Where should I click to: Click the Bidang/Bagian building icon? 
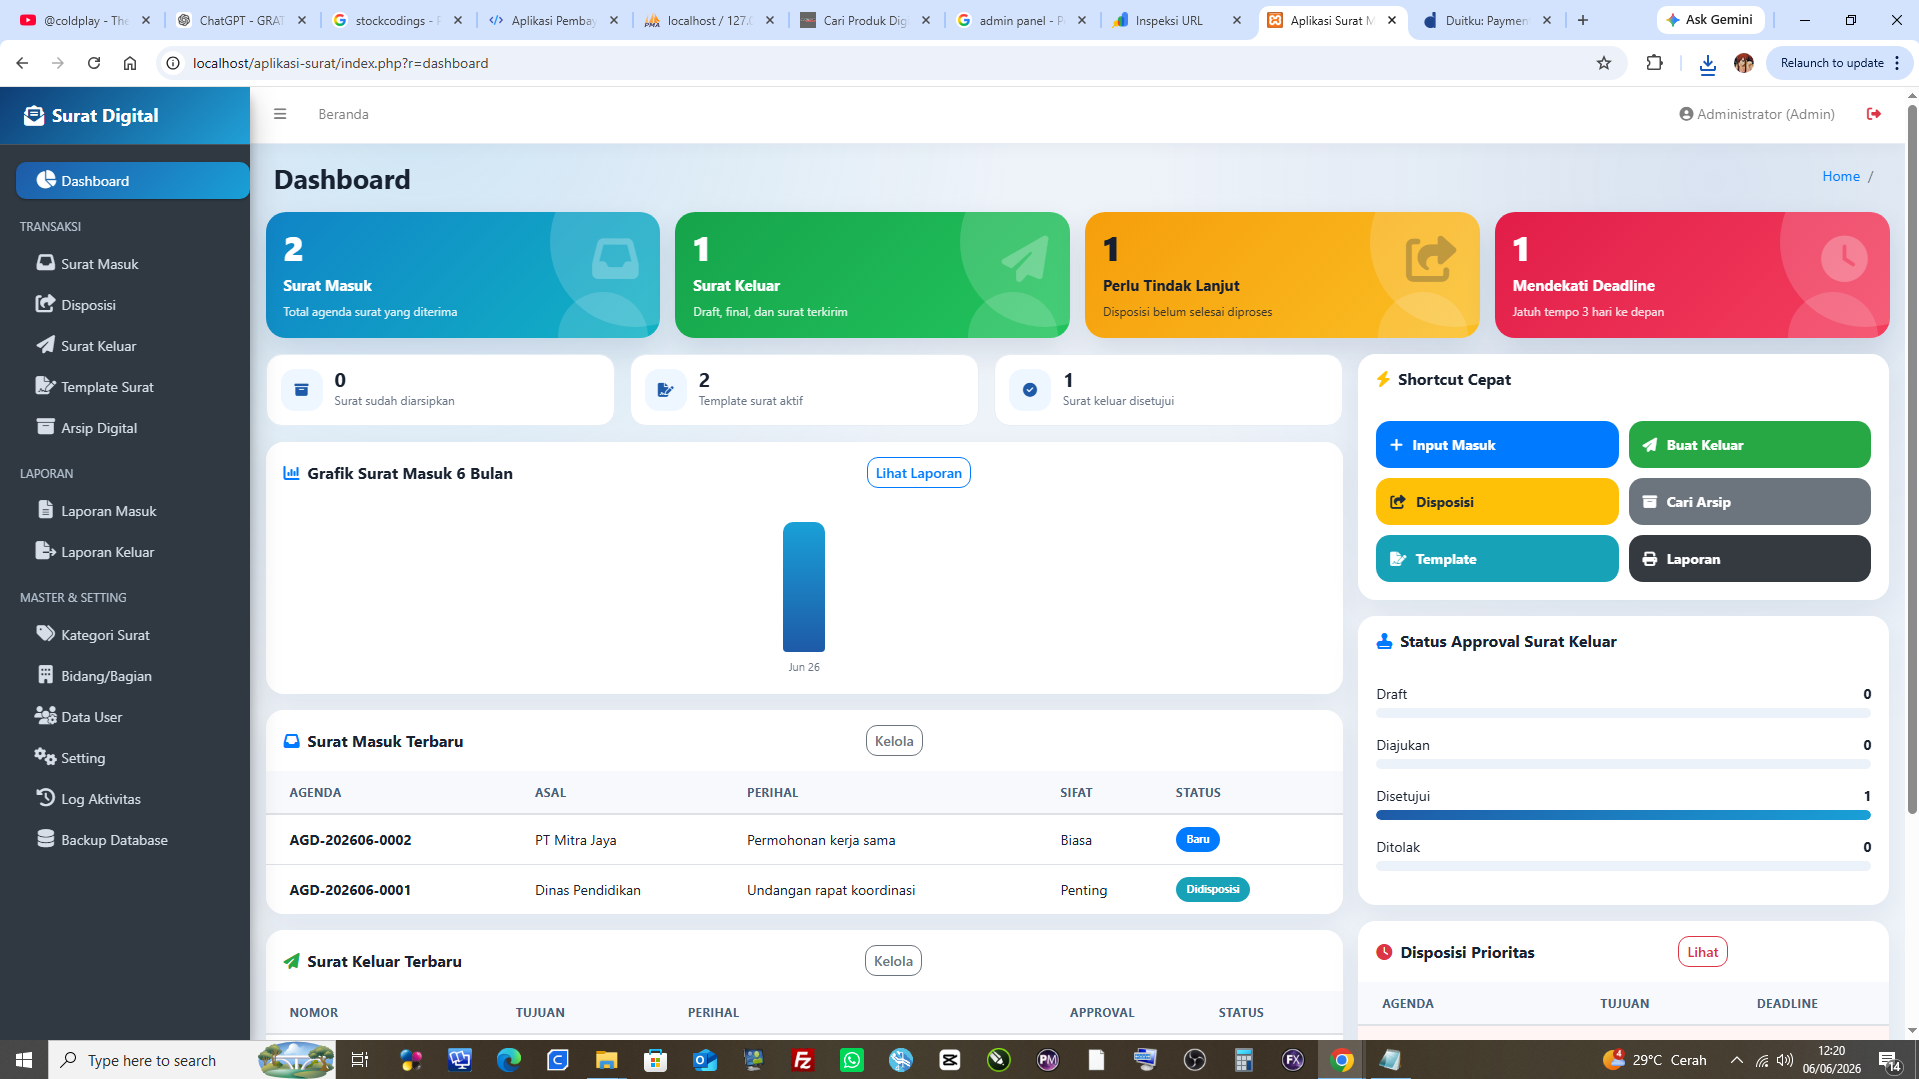(45, 675)
